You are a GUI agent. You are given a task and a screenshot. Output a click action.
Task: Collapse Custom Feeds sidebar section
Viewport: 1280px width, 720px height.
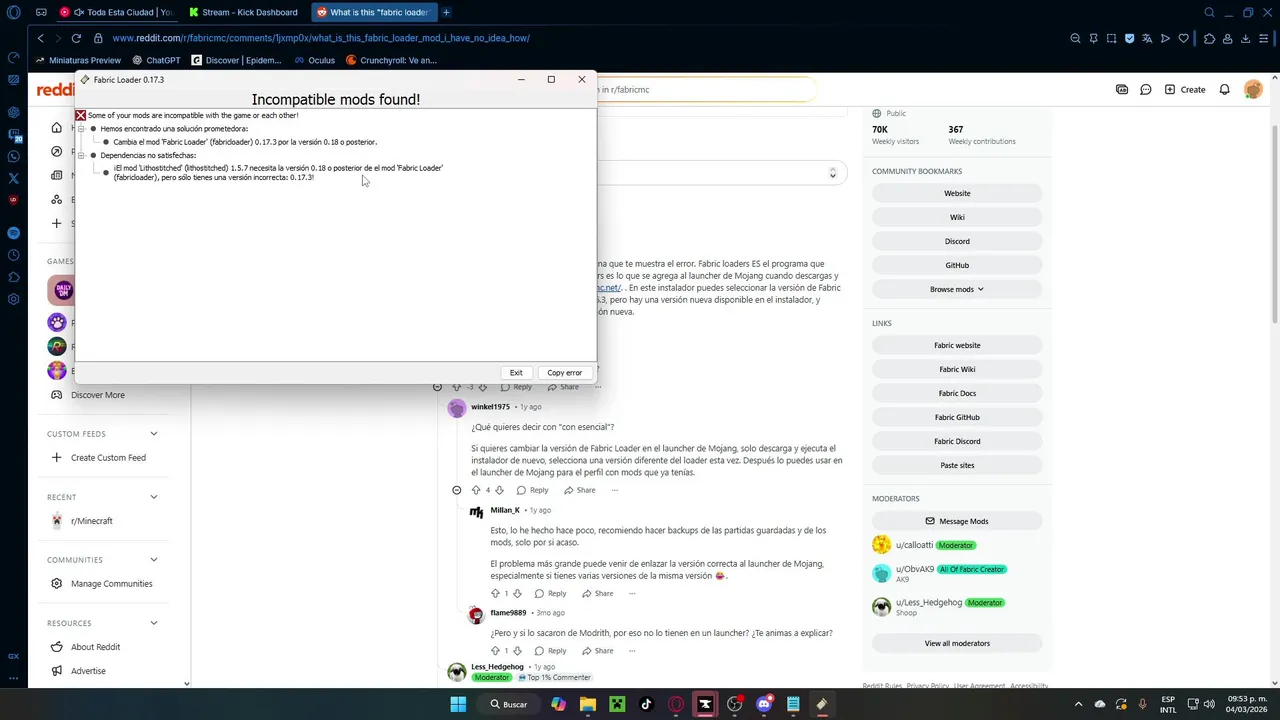coord(154,434)
